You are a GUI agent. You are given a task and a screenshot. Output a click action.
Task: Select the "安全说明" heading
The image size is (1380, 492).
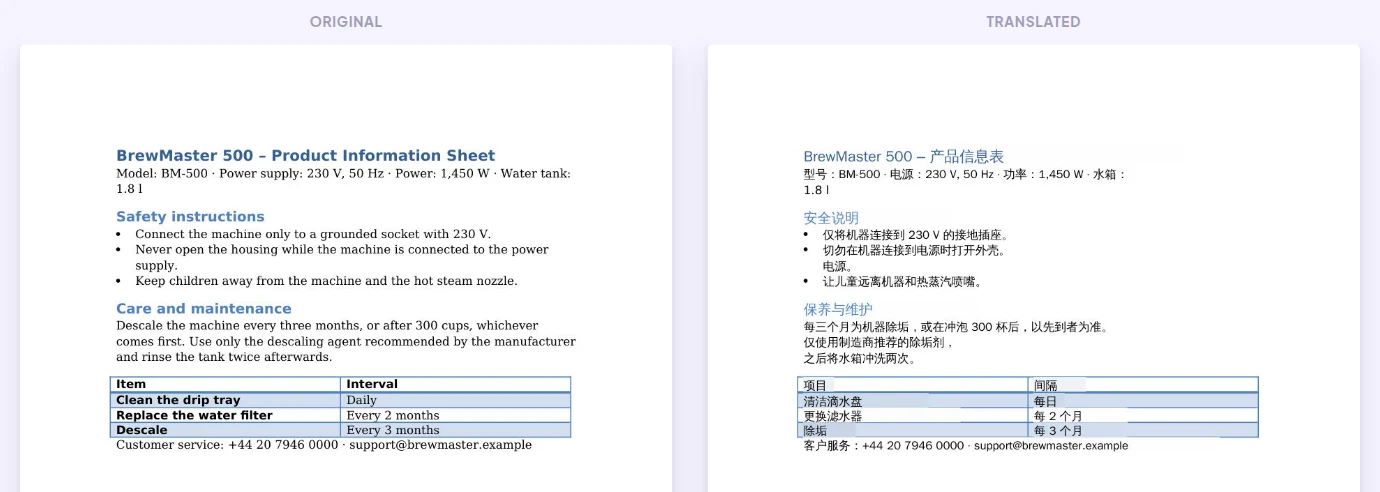pos(831,217)
